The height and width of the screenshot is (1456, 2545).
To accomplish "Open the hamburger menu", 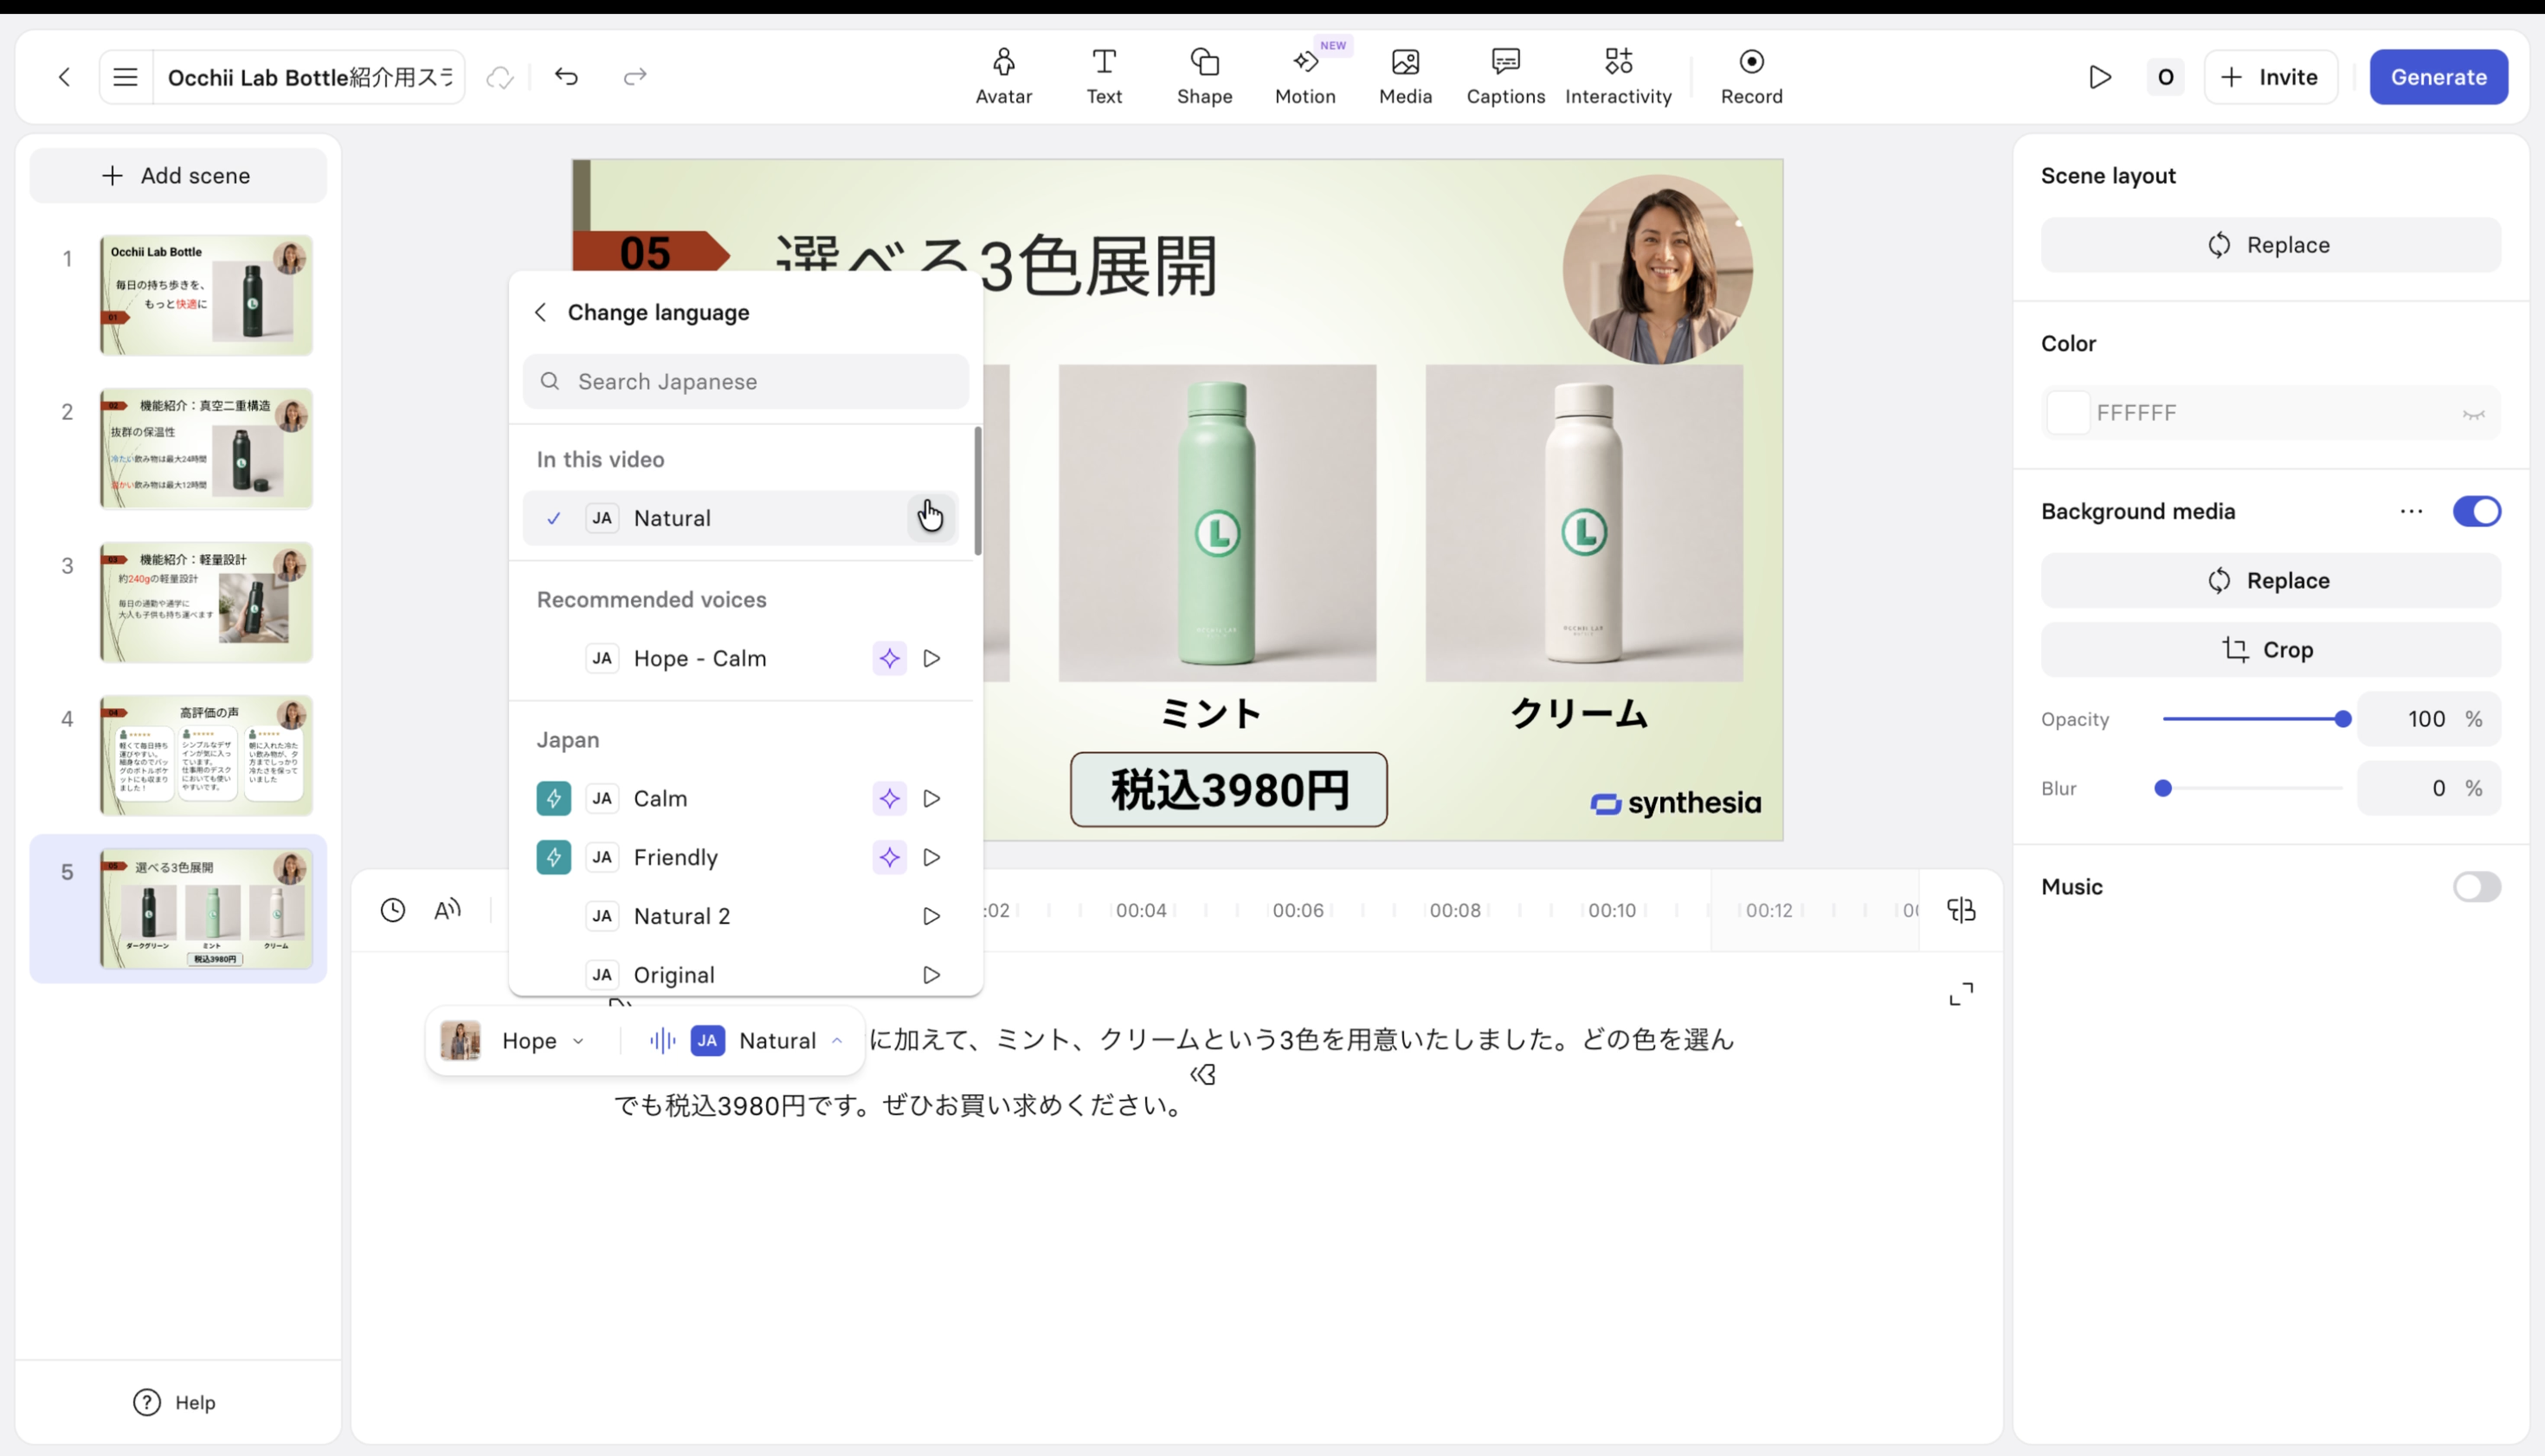I will 125,76.
